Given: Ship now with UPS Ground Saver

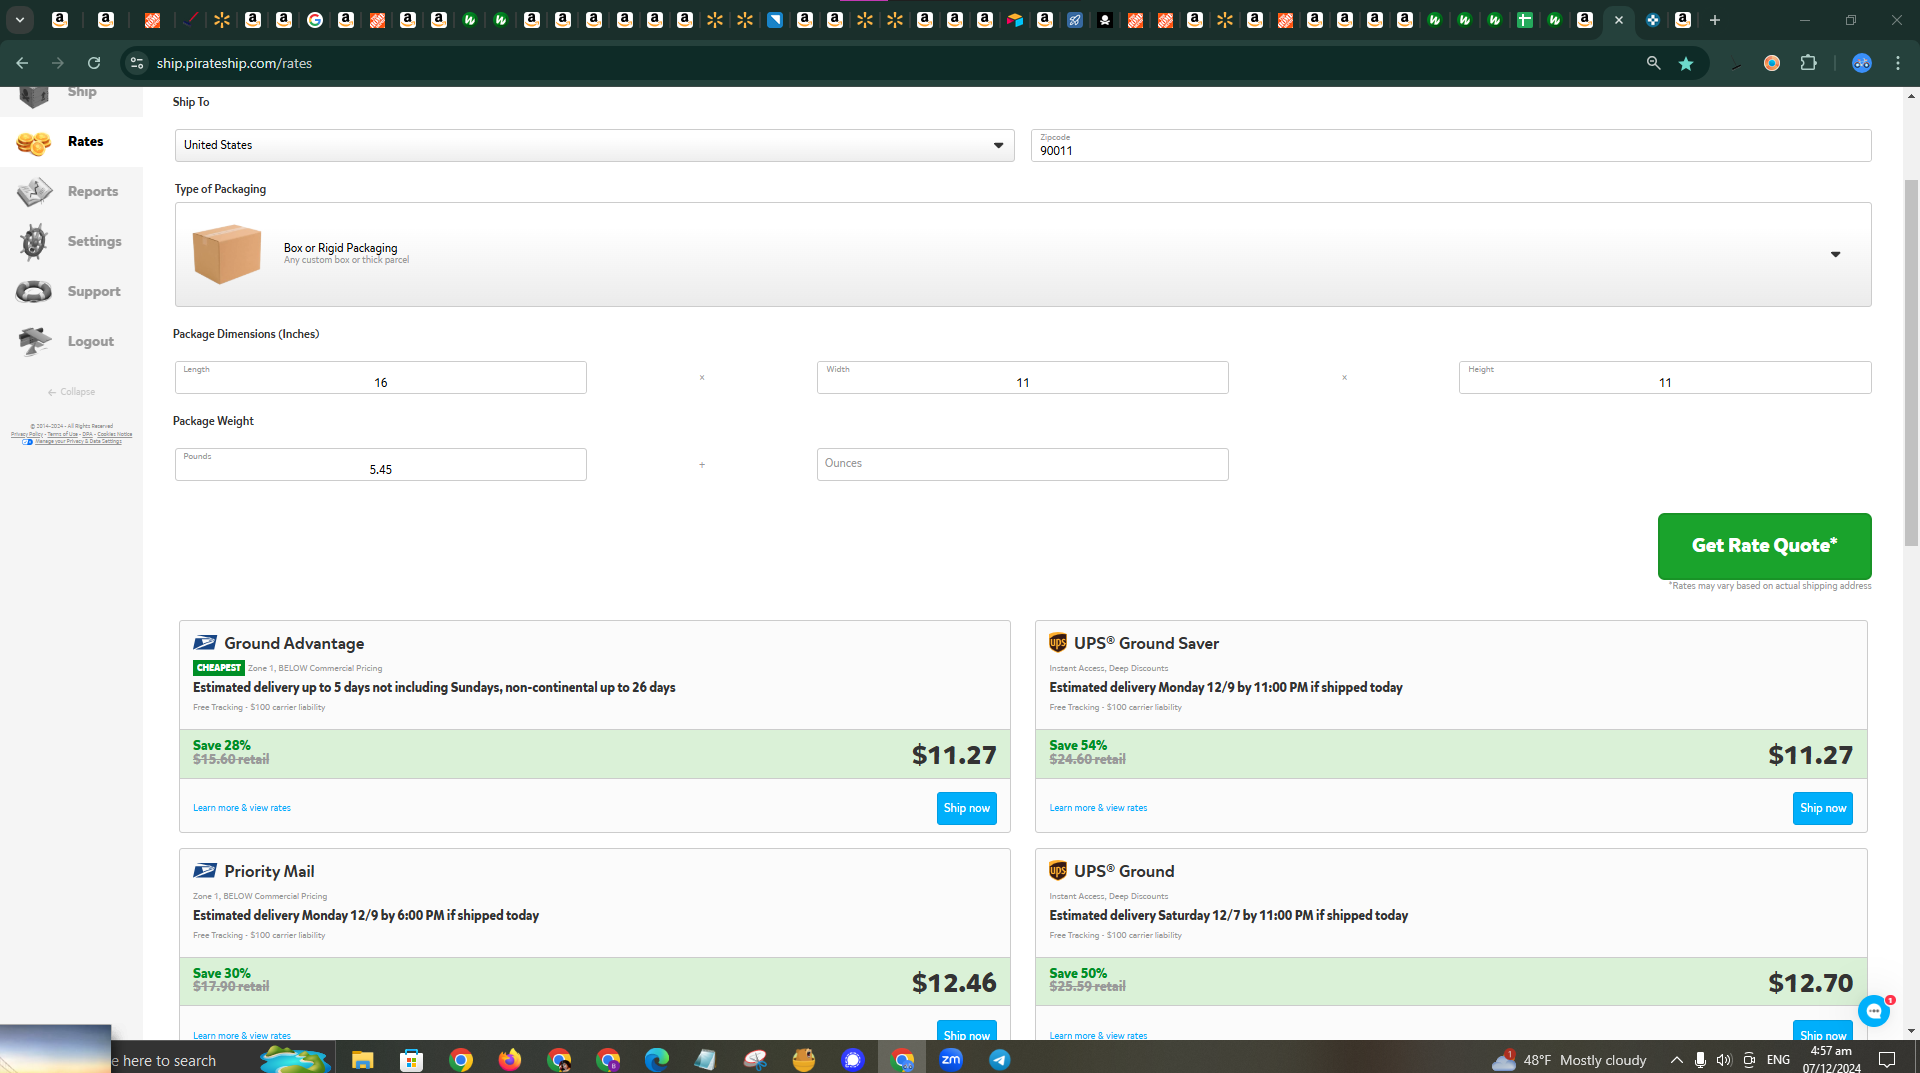Looking at the screenshot, I should point(1822,808).
